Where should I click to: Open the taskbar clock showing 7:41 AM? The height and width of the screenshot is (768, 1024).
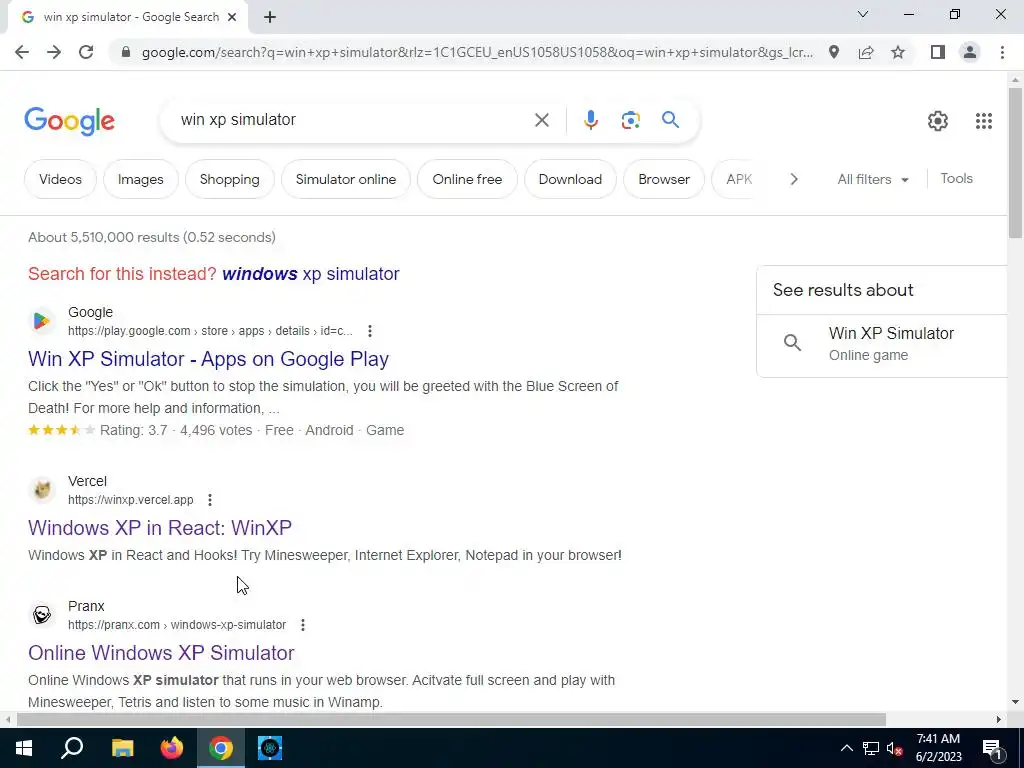click(938, 748)
